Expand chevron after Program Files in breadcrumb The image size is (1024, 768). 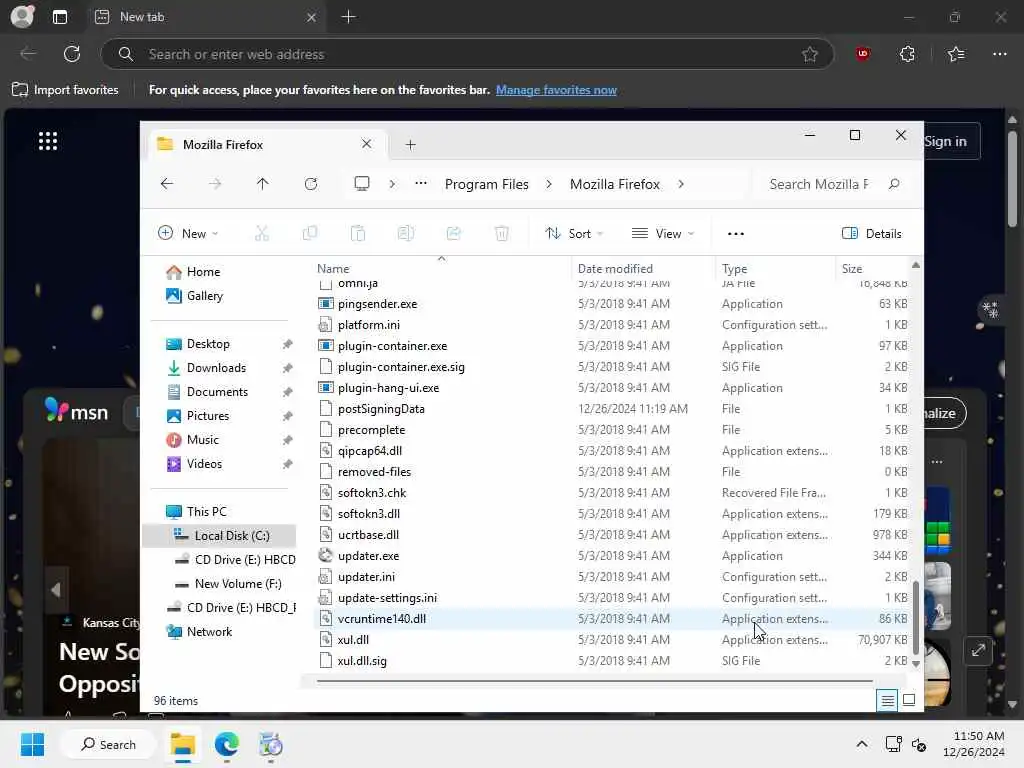point(549,184)
